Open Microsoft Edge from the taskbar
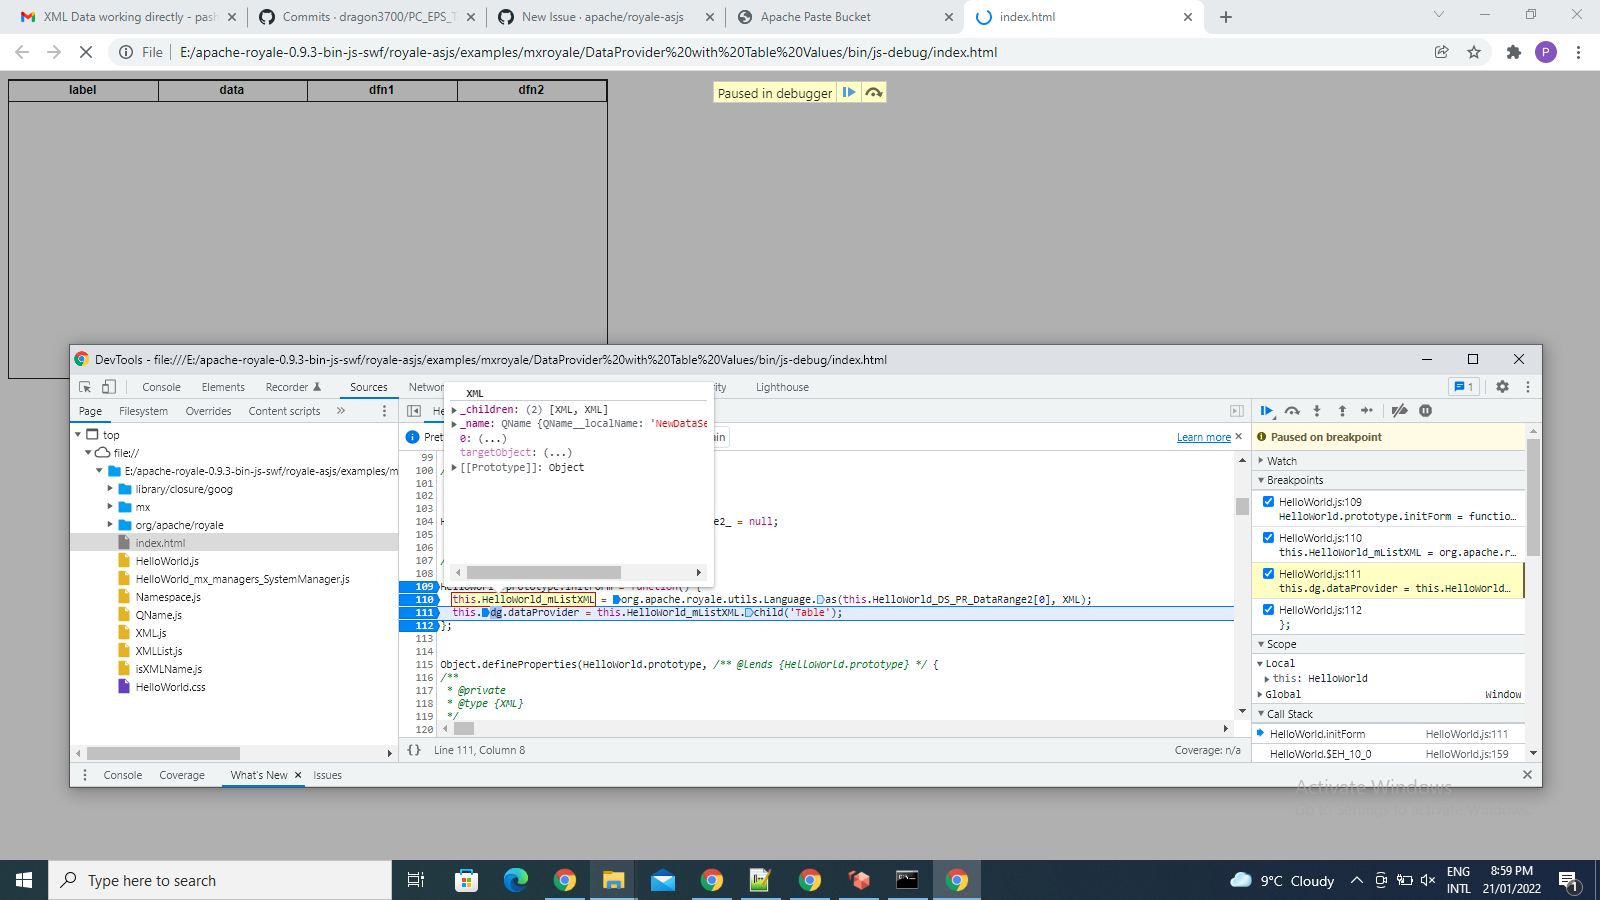This screenshot has height=900, width=1600. pos(515,880)
